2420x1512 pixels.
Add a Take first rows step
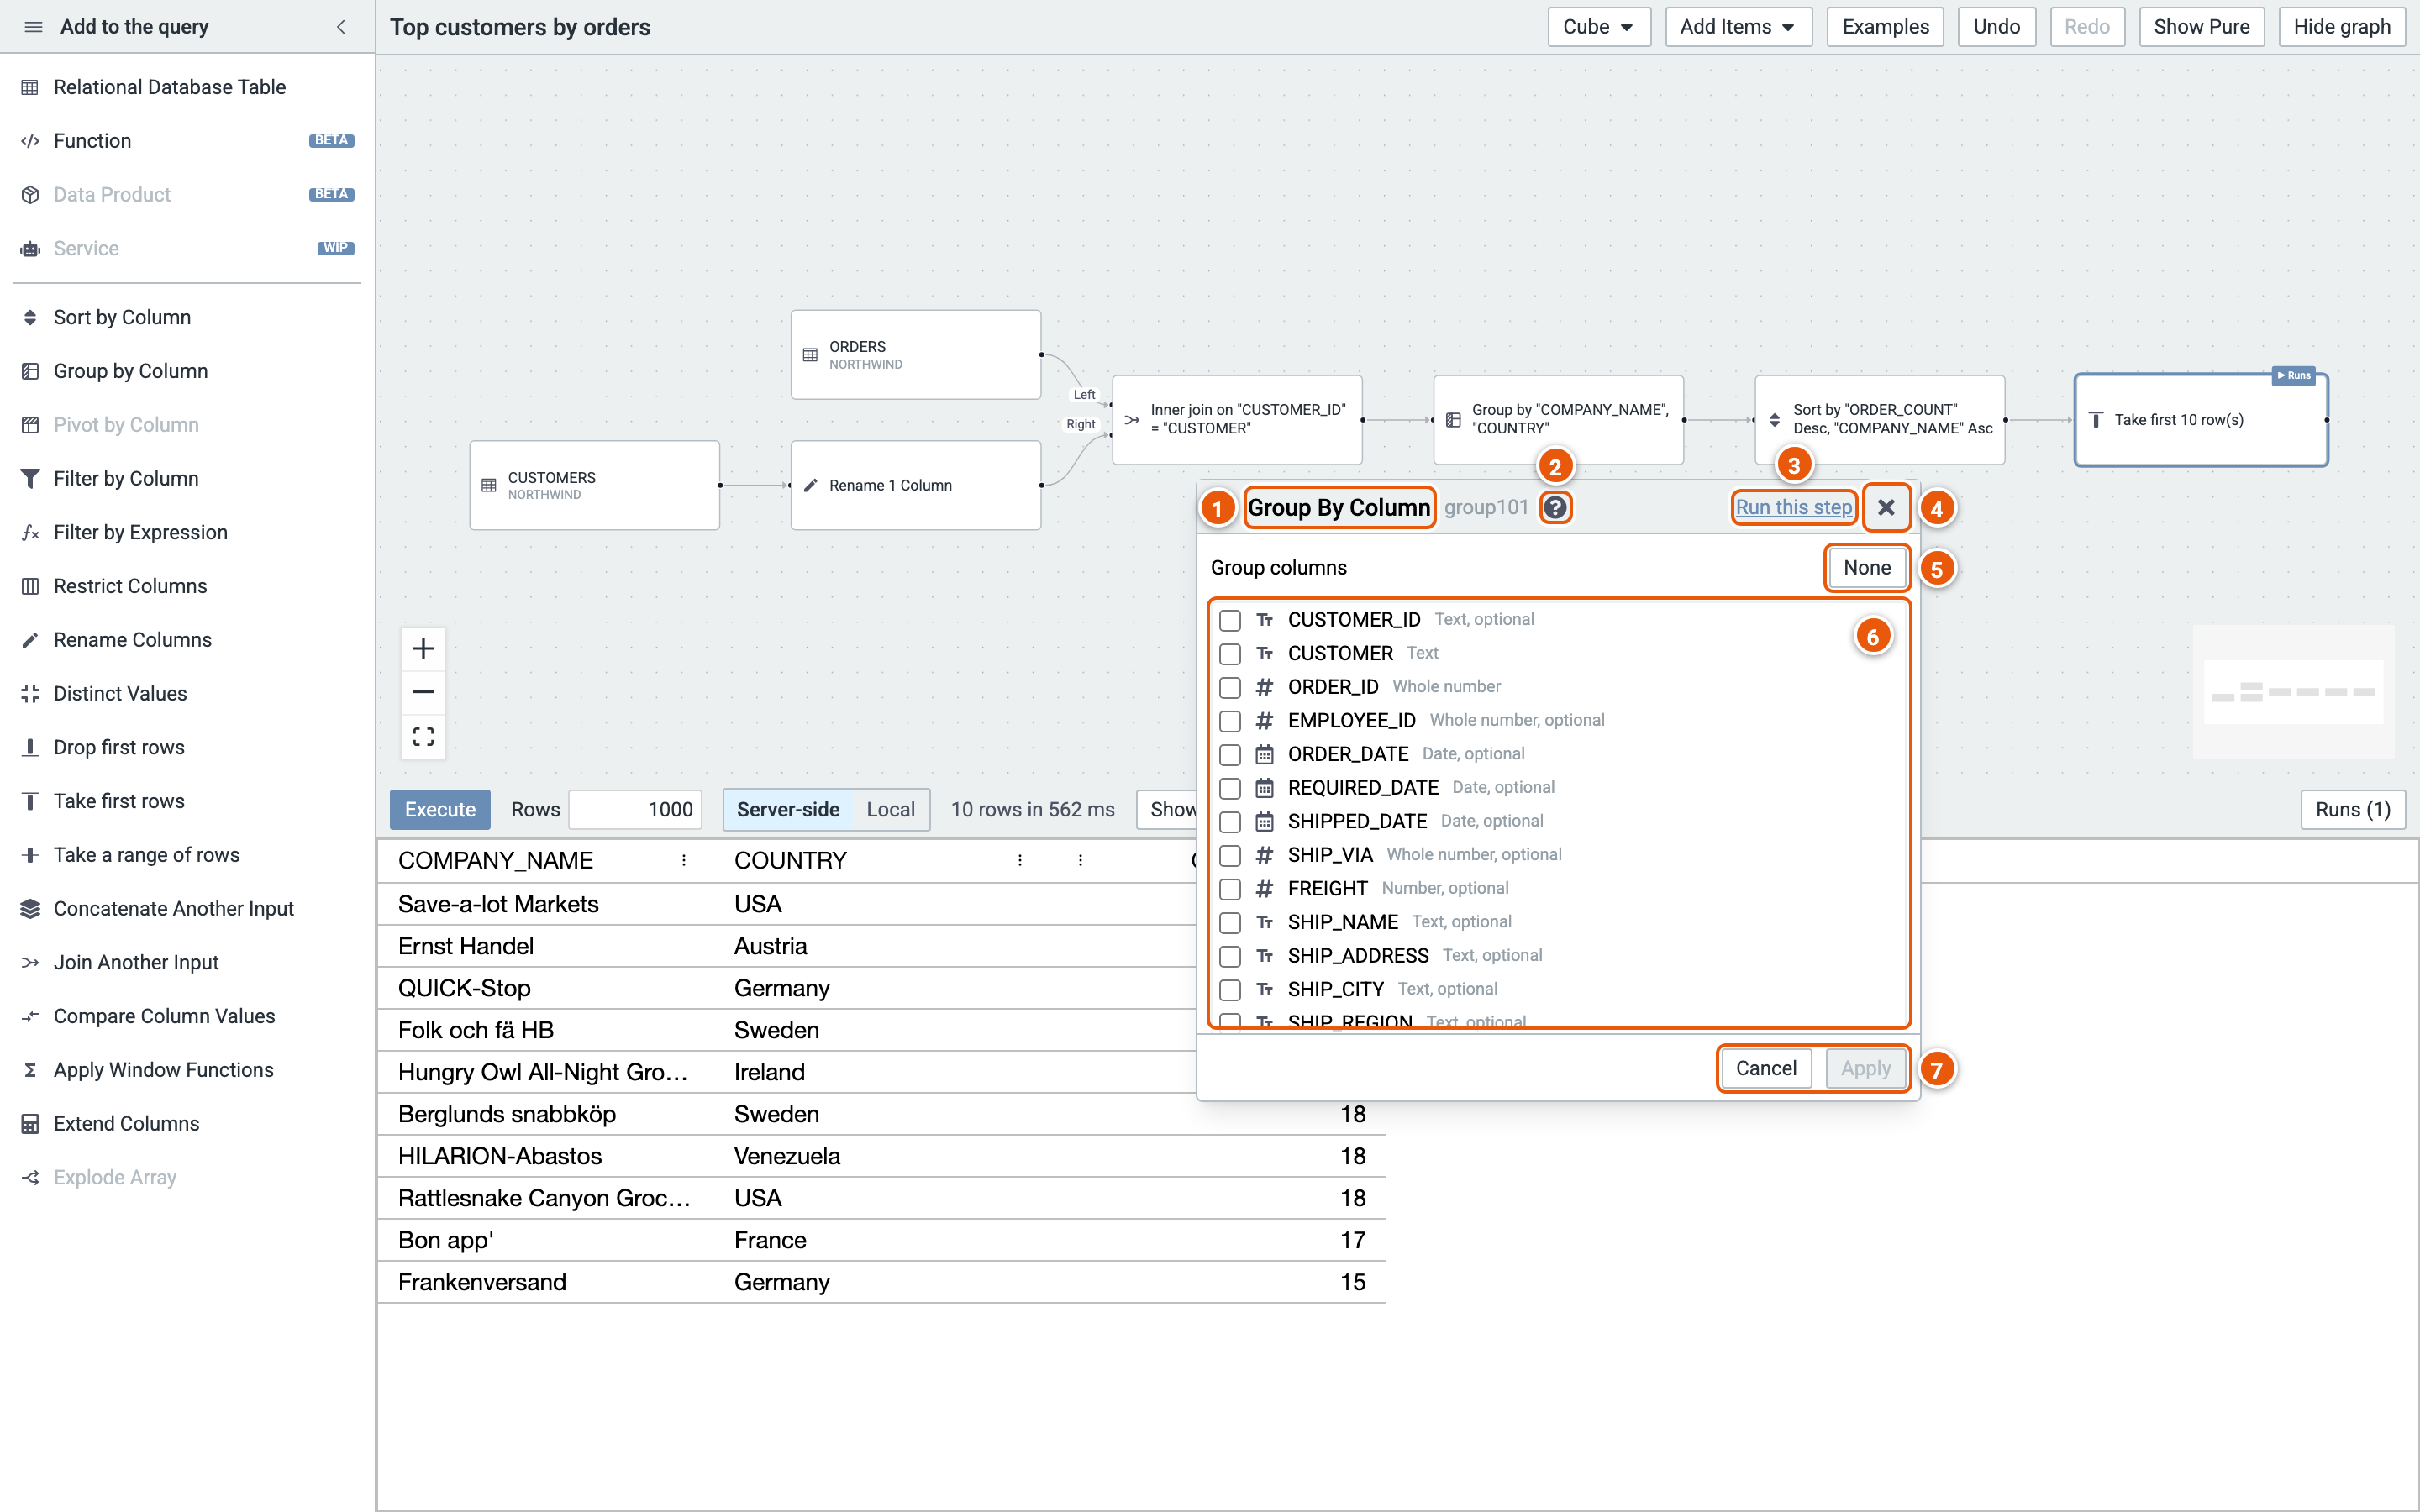point(187,801)
